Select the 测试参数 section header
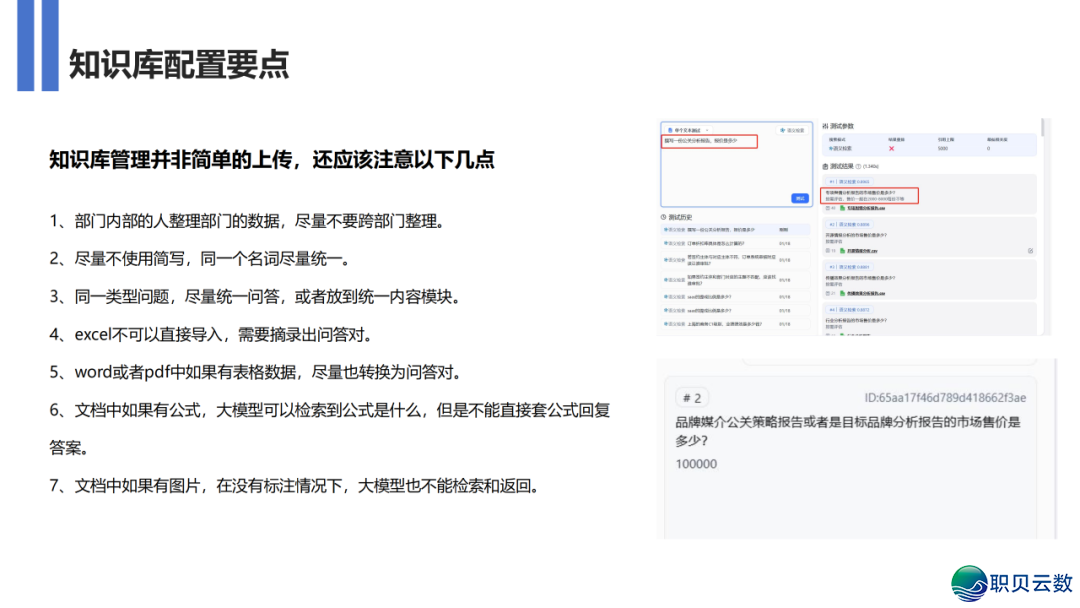Viewport: 1080px width, 608px height. click(841, 123)
